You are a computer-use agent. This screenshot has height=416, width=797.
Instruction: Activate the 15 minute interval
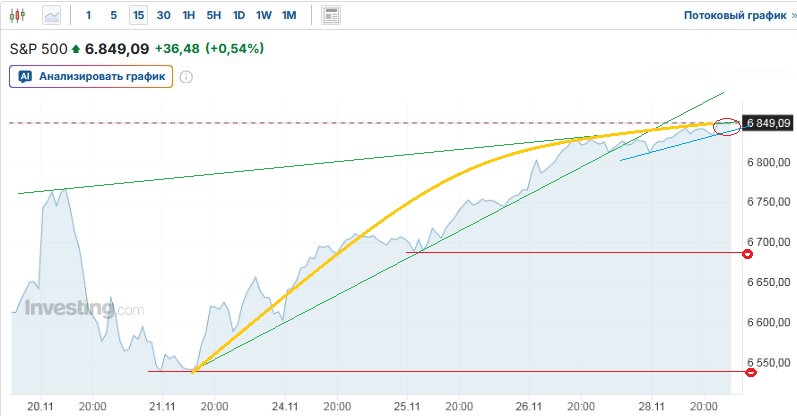click(x=138, y=16)
